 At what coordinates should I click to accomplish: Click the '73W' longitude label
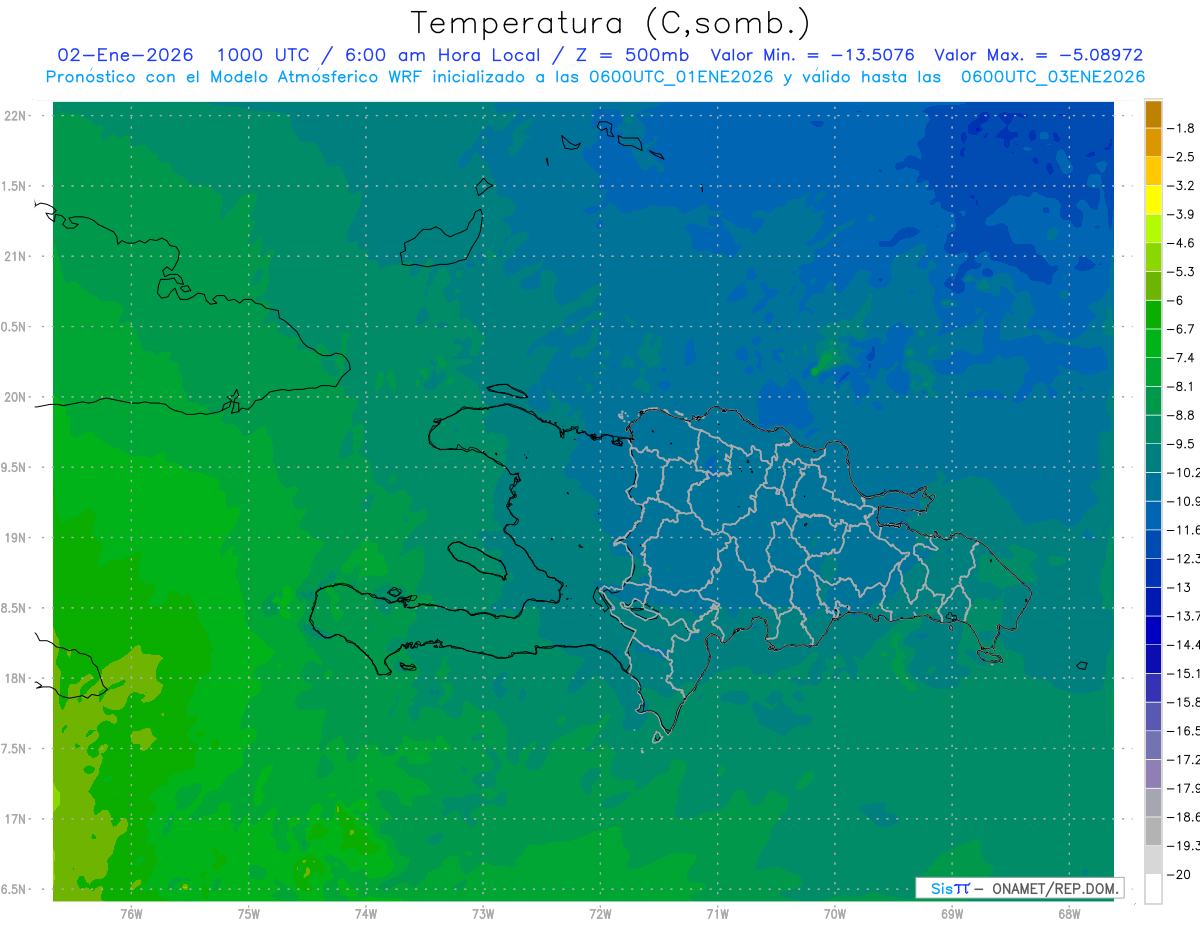pyautogui.click(x=483, y=913)
